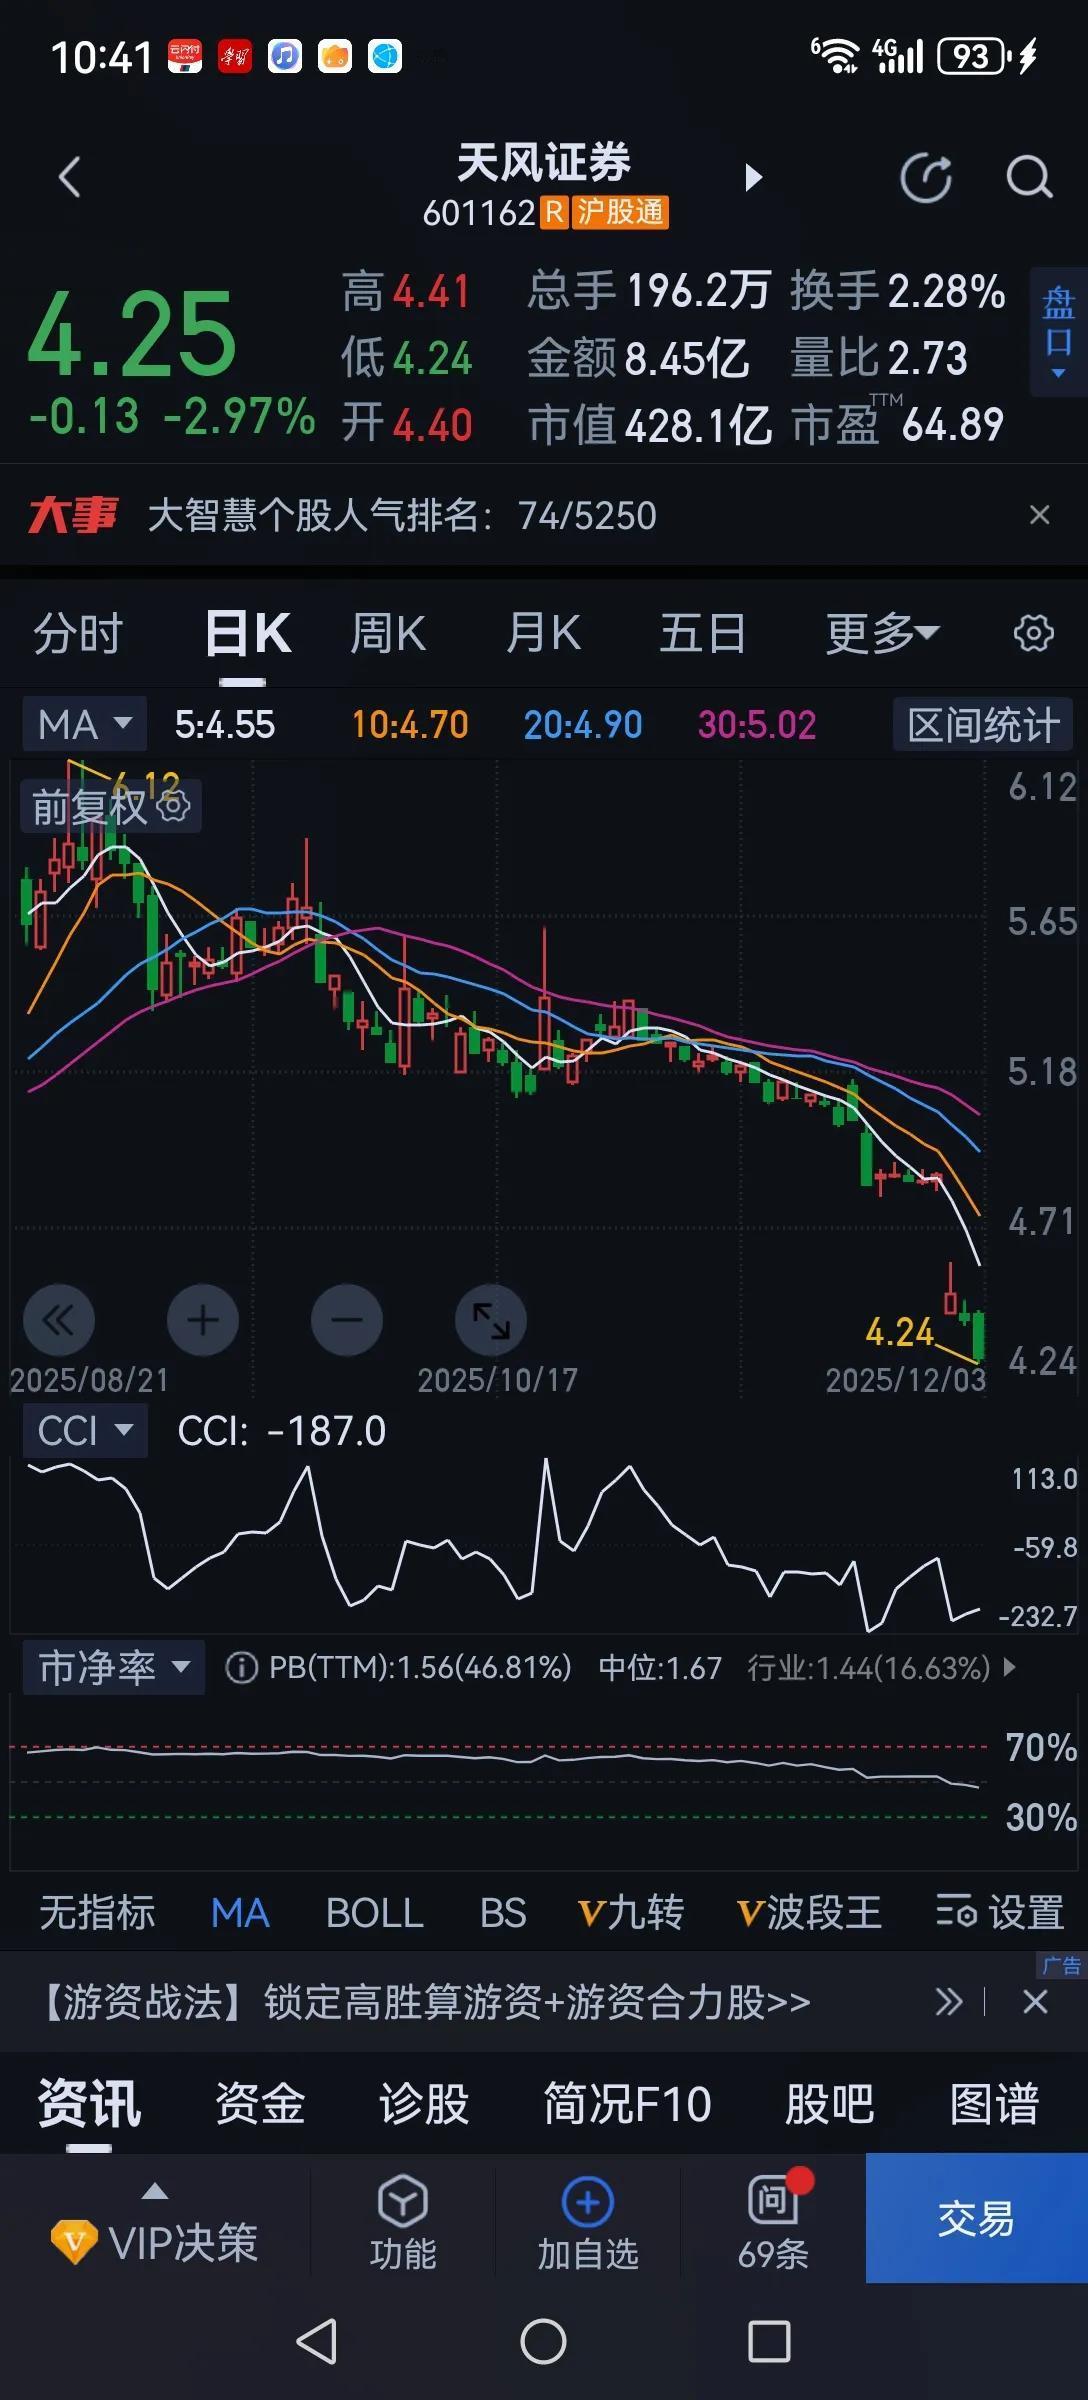1088x2400 pixels.
Task: Jump chart back with double-left arrow
Action: pyautogui.click(x=59, y=1320)
